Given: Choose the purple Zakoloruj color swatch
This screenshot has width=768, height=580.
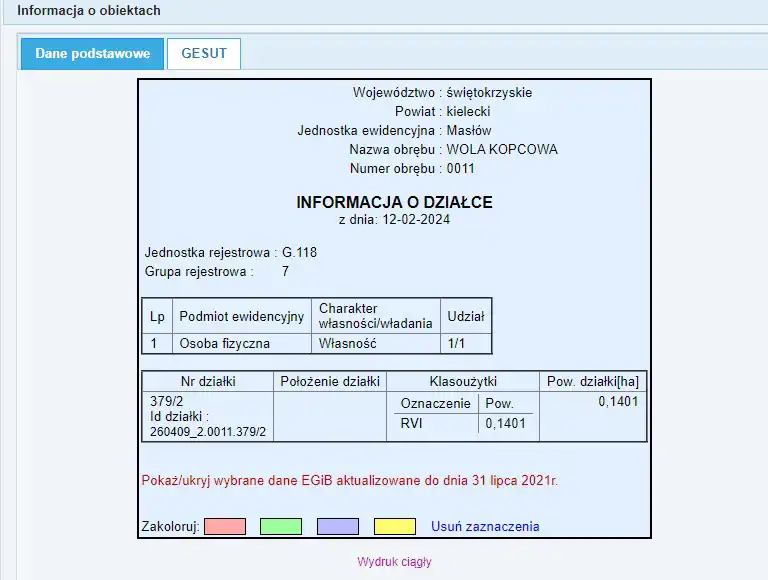Looking at the screenshot, I should [338, 526].
